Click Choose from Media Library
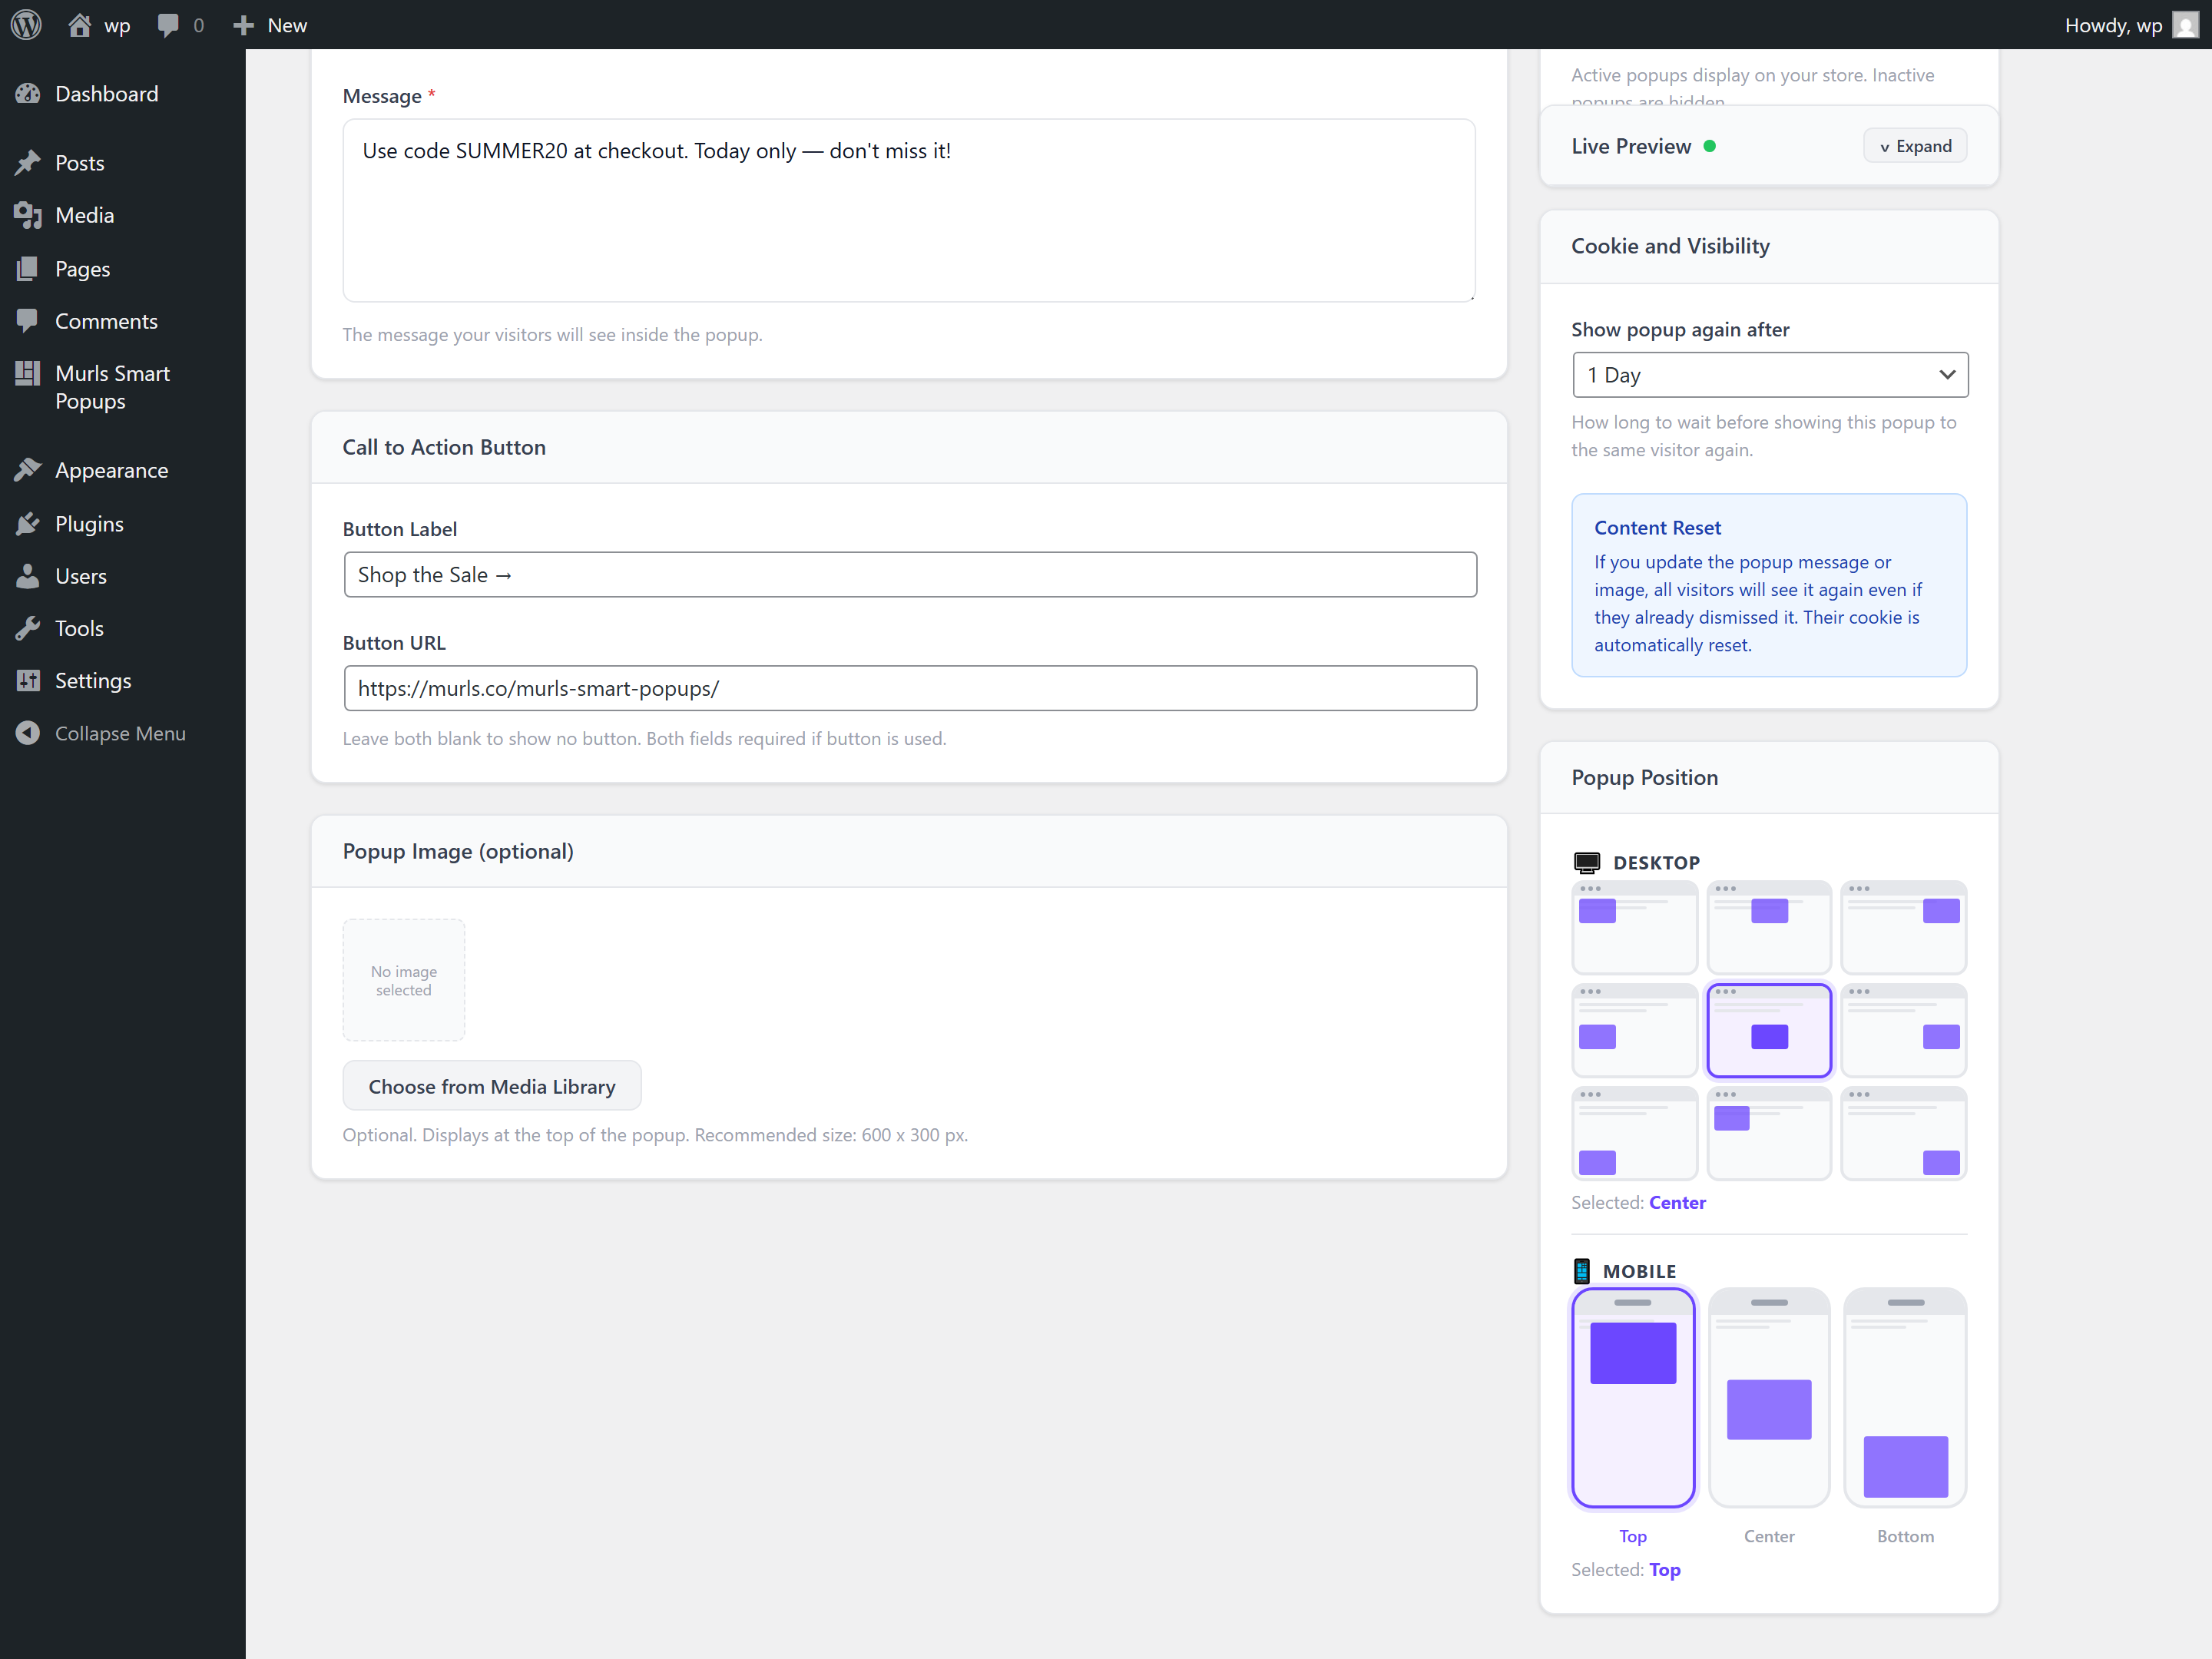 [491, 1086]
